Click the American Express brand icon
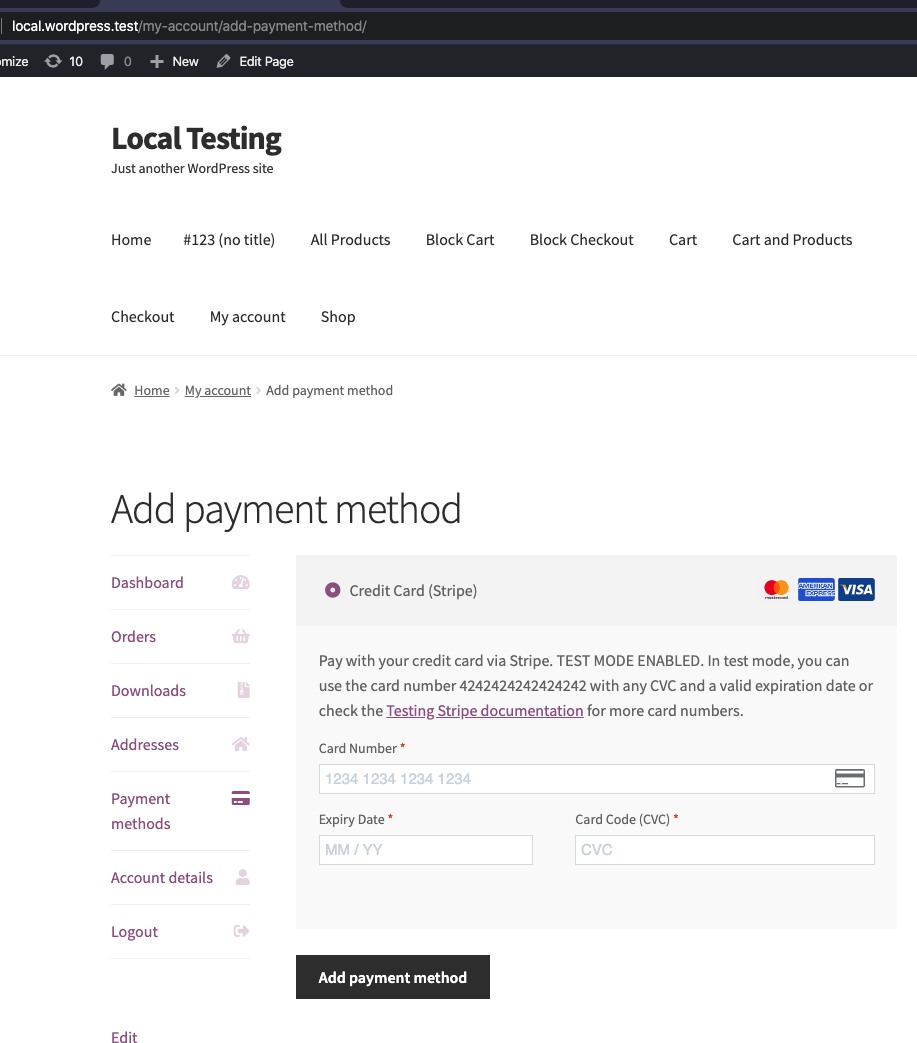917x1043 pixels. click(x=816, y=589)
